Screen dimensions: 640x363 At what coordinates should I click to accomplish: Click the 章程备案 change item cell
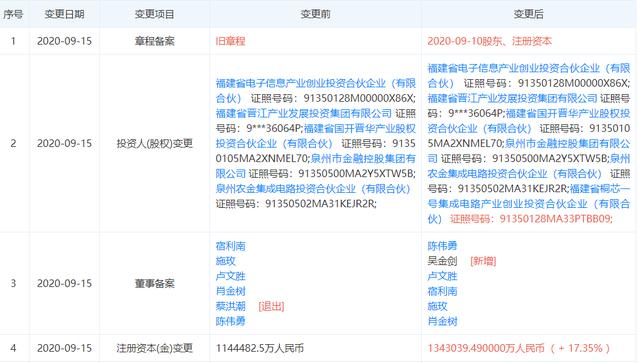(x=154, y=41)
